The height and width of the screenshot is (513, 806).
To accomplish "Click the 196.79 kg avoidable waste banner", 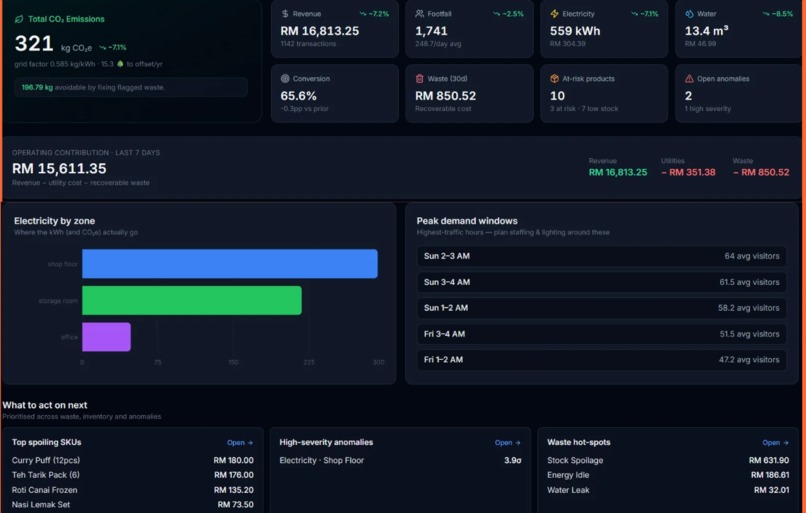I will (131, 87).
